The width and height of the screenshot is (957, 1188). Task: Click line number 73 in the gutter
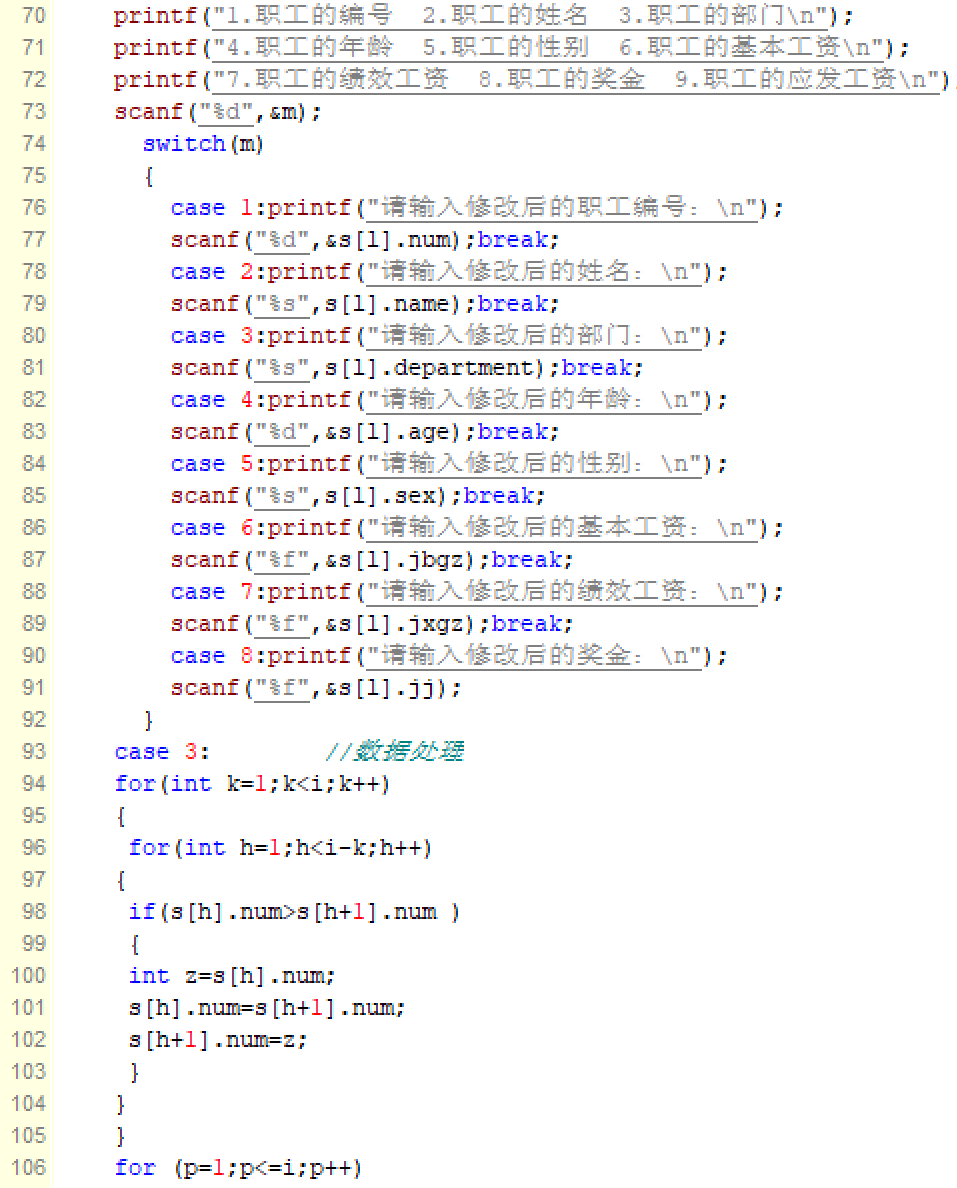(x=33, y=111)
